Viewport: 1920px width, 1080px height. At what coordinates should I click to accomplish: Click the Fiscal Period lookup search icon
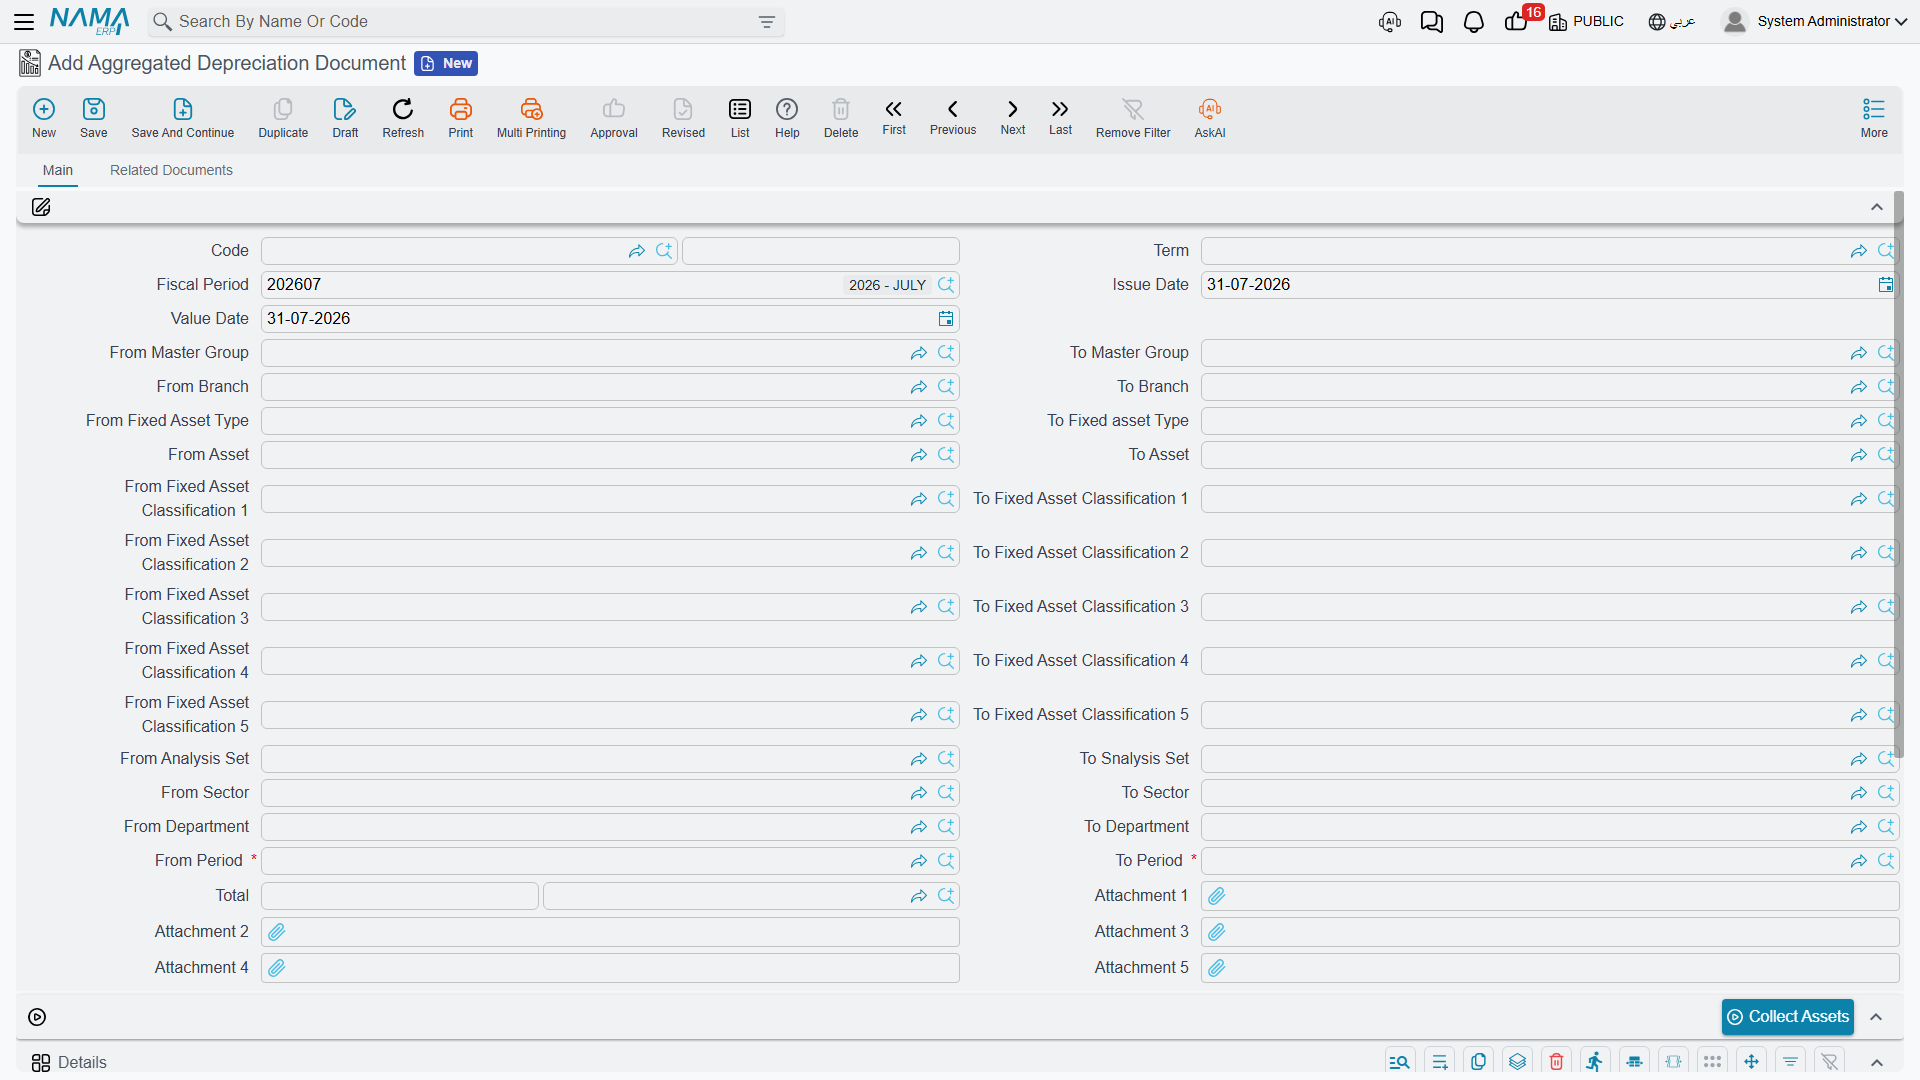[x=946, y=285]
